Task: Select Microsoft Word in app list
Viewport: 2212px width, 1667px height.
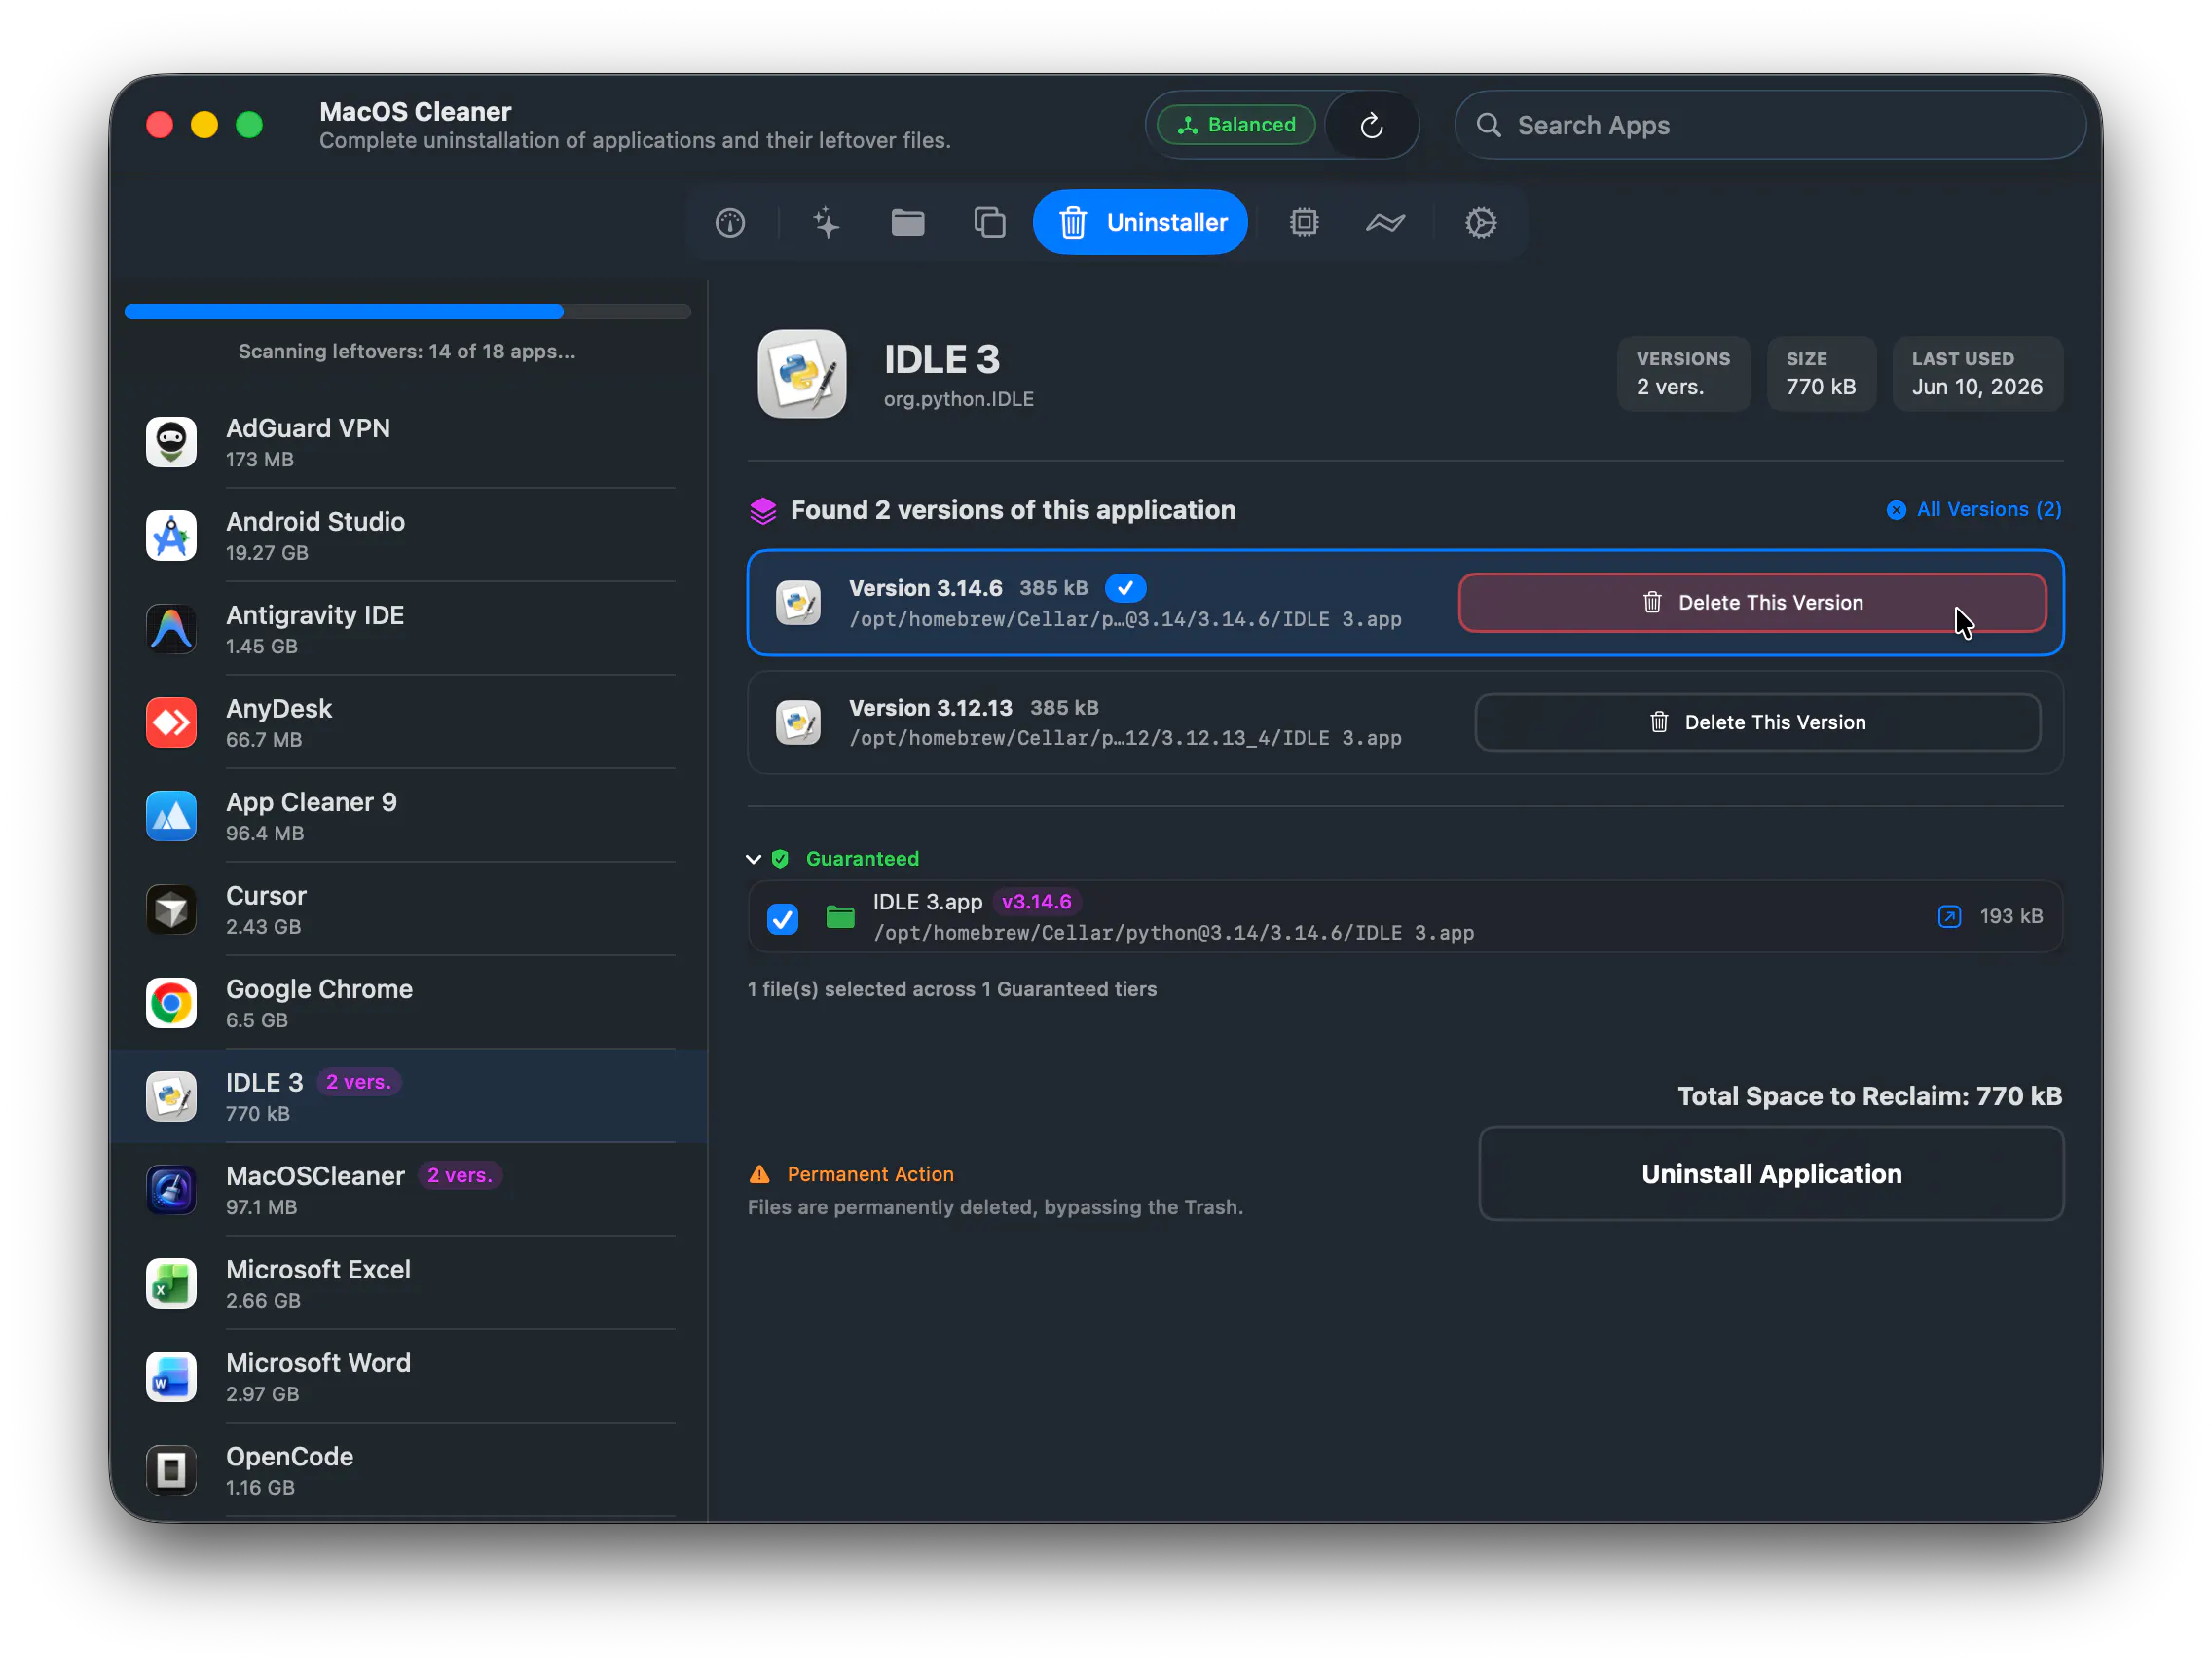Action: pos(410,1377)
